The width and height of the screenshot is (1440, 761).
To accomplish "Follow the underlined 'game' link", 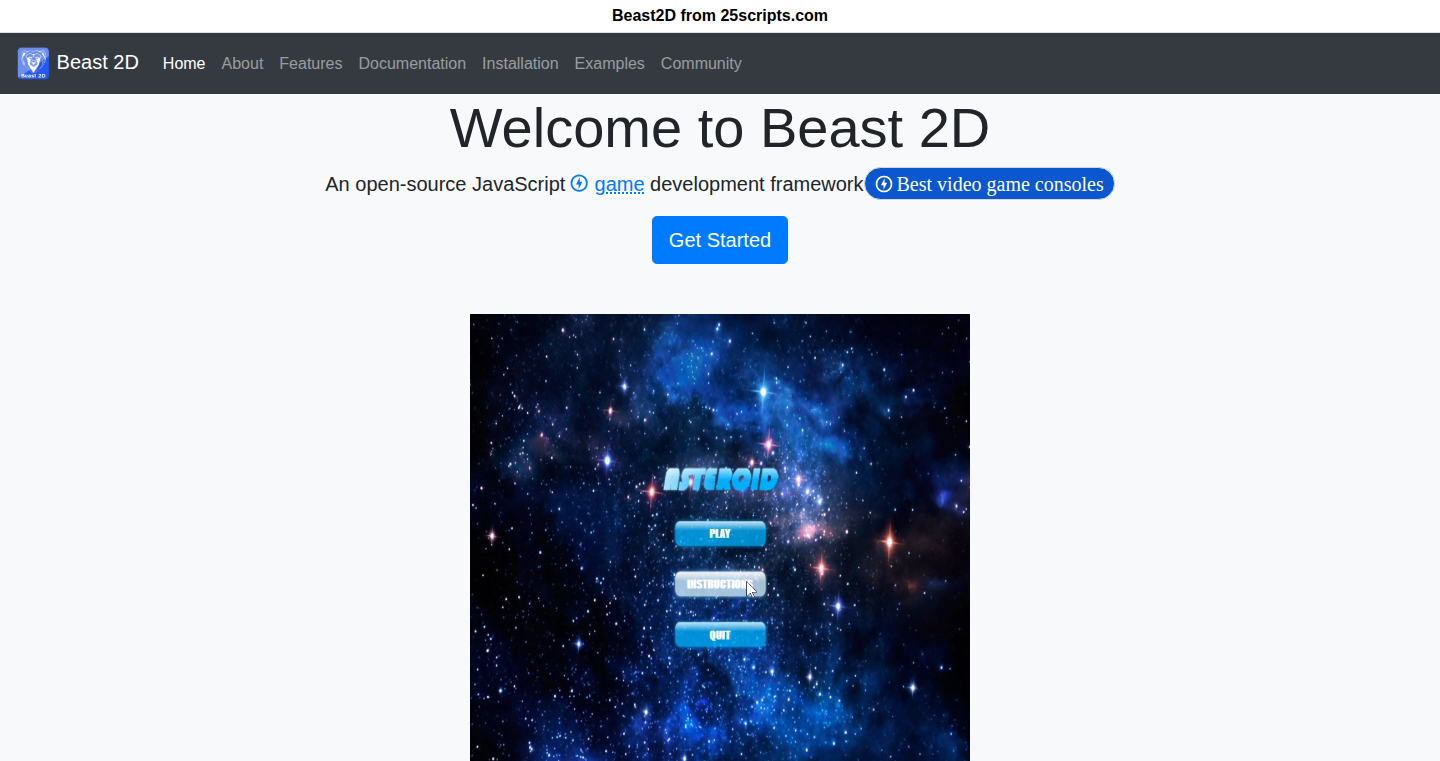I will [x=619, y=184].
